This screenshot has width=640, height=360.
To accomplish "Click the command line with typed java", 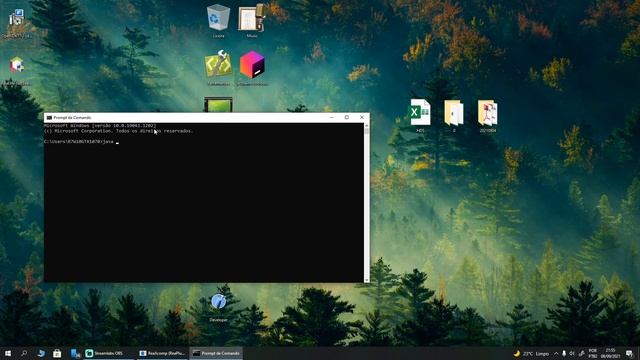I will [81, 142].
